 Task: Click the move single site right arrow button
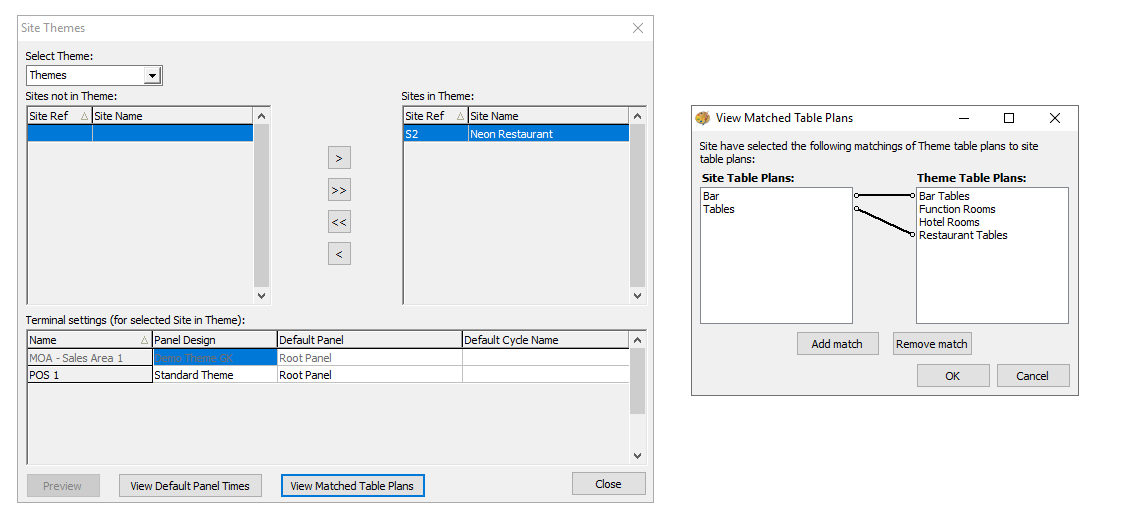point(339,158)
